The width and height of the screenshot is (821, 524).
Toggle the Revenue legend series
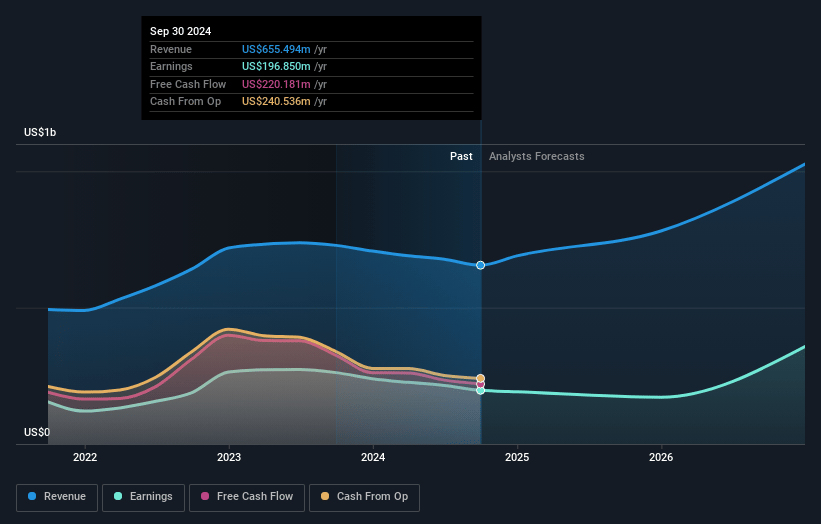tap(57, 497)
